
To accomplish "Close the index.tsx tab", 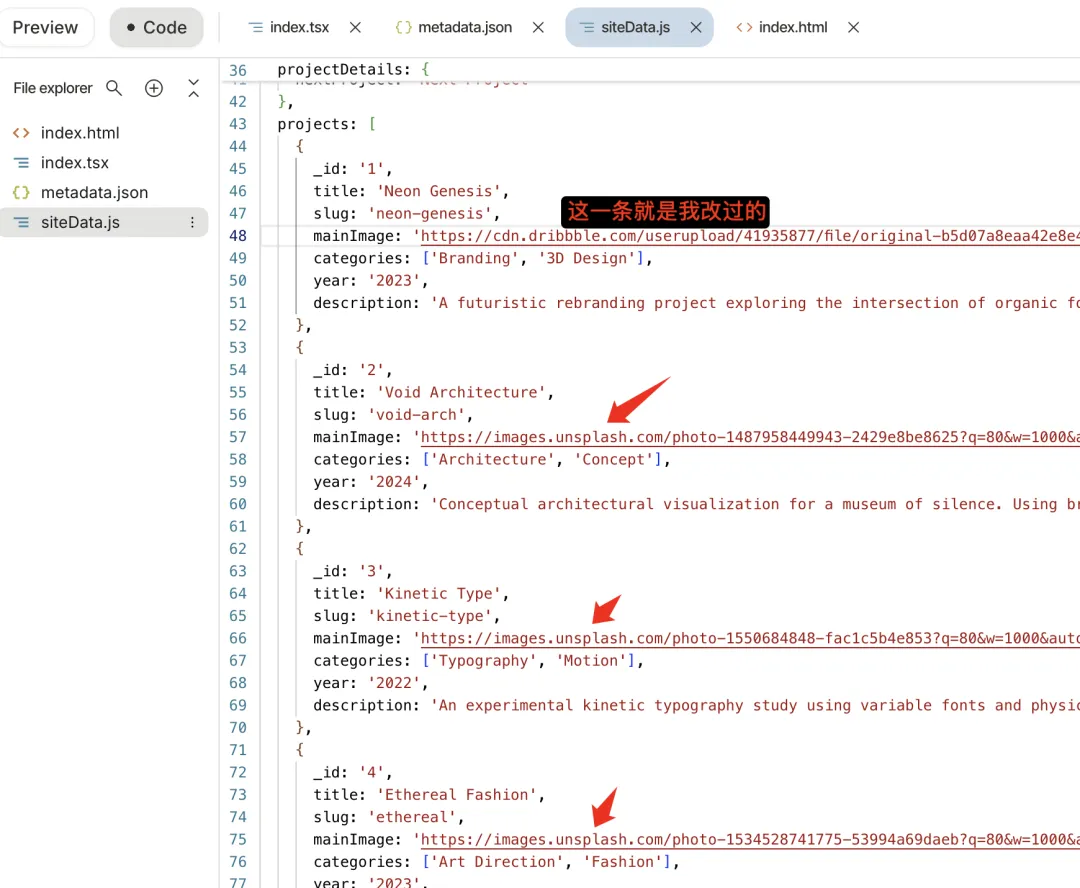I will [x=356, y=28].
